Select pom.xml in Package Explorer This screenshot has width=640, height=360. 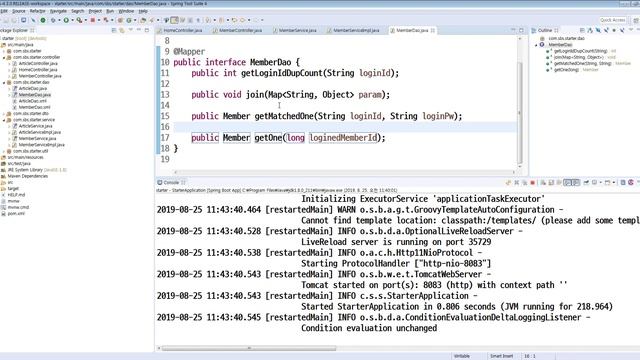pos(16,213)
